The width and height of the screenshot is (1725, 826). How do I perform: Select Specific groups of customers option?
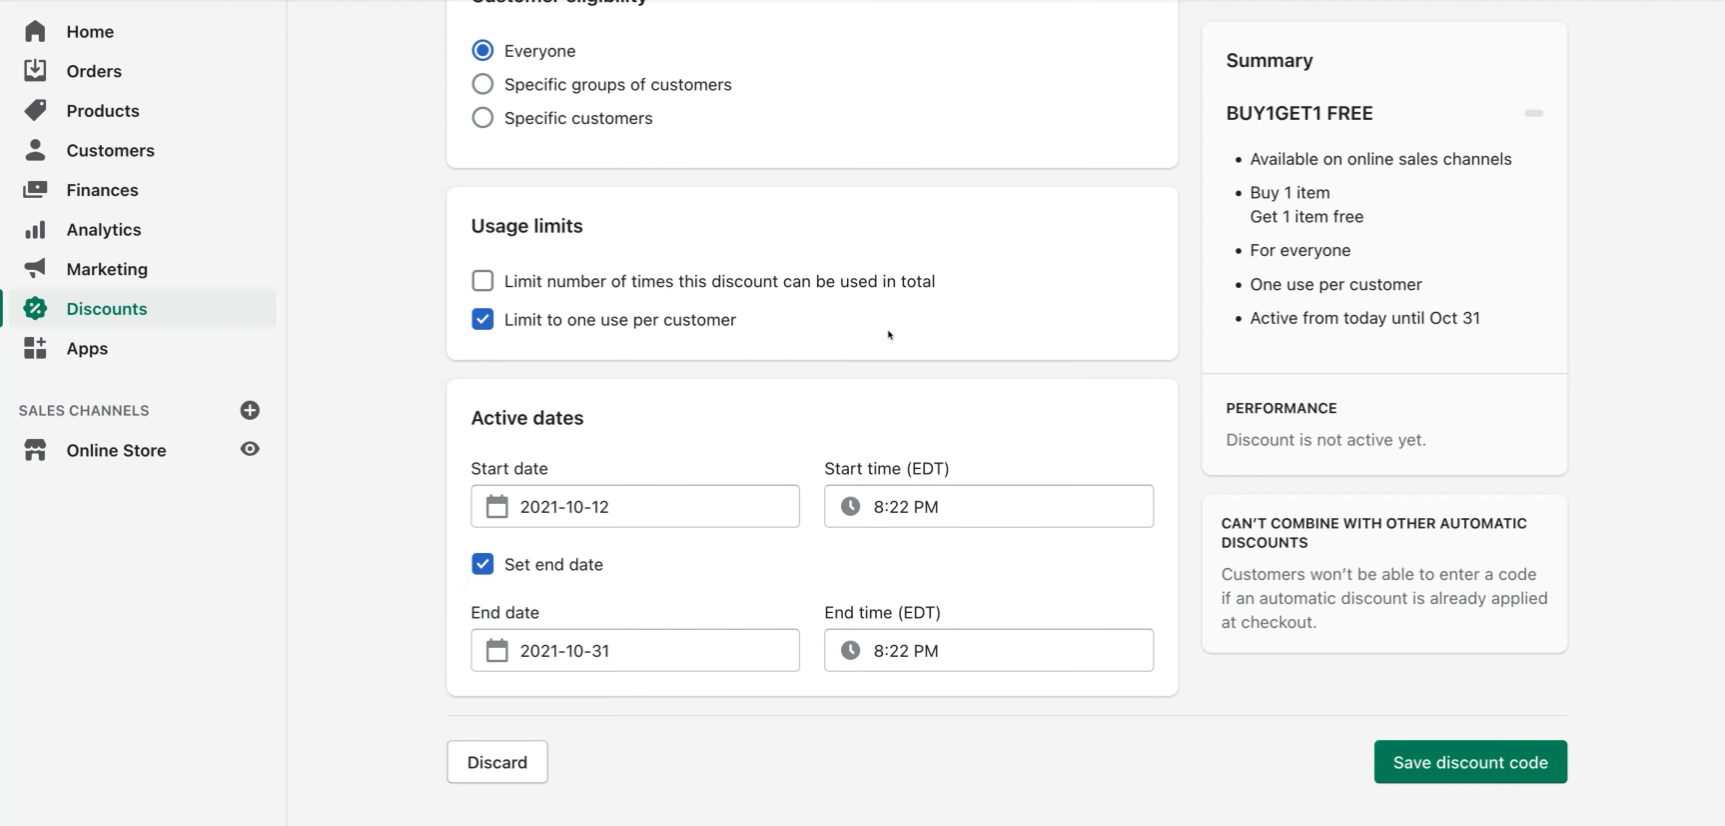pos(482,84)
